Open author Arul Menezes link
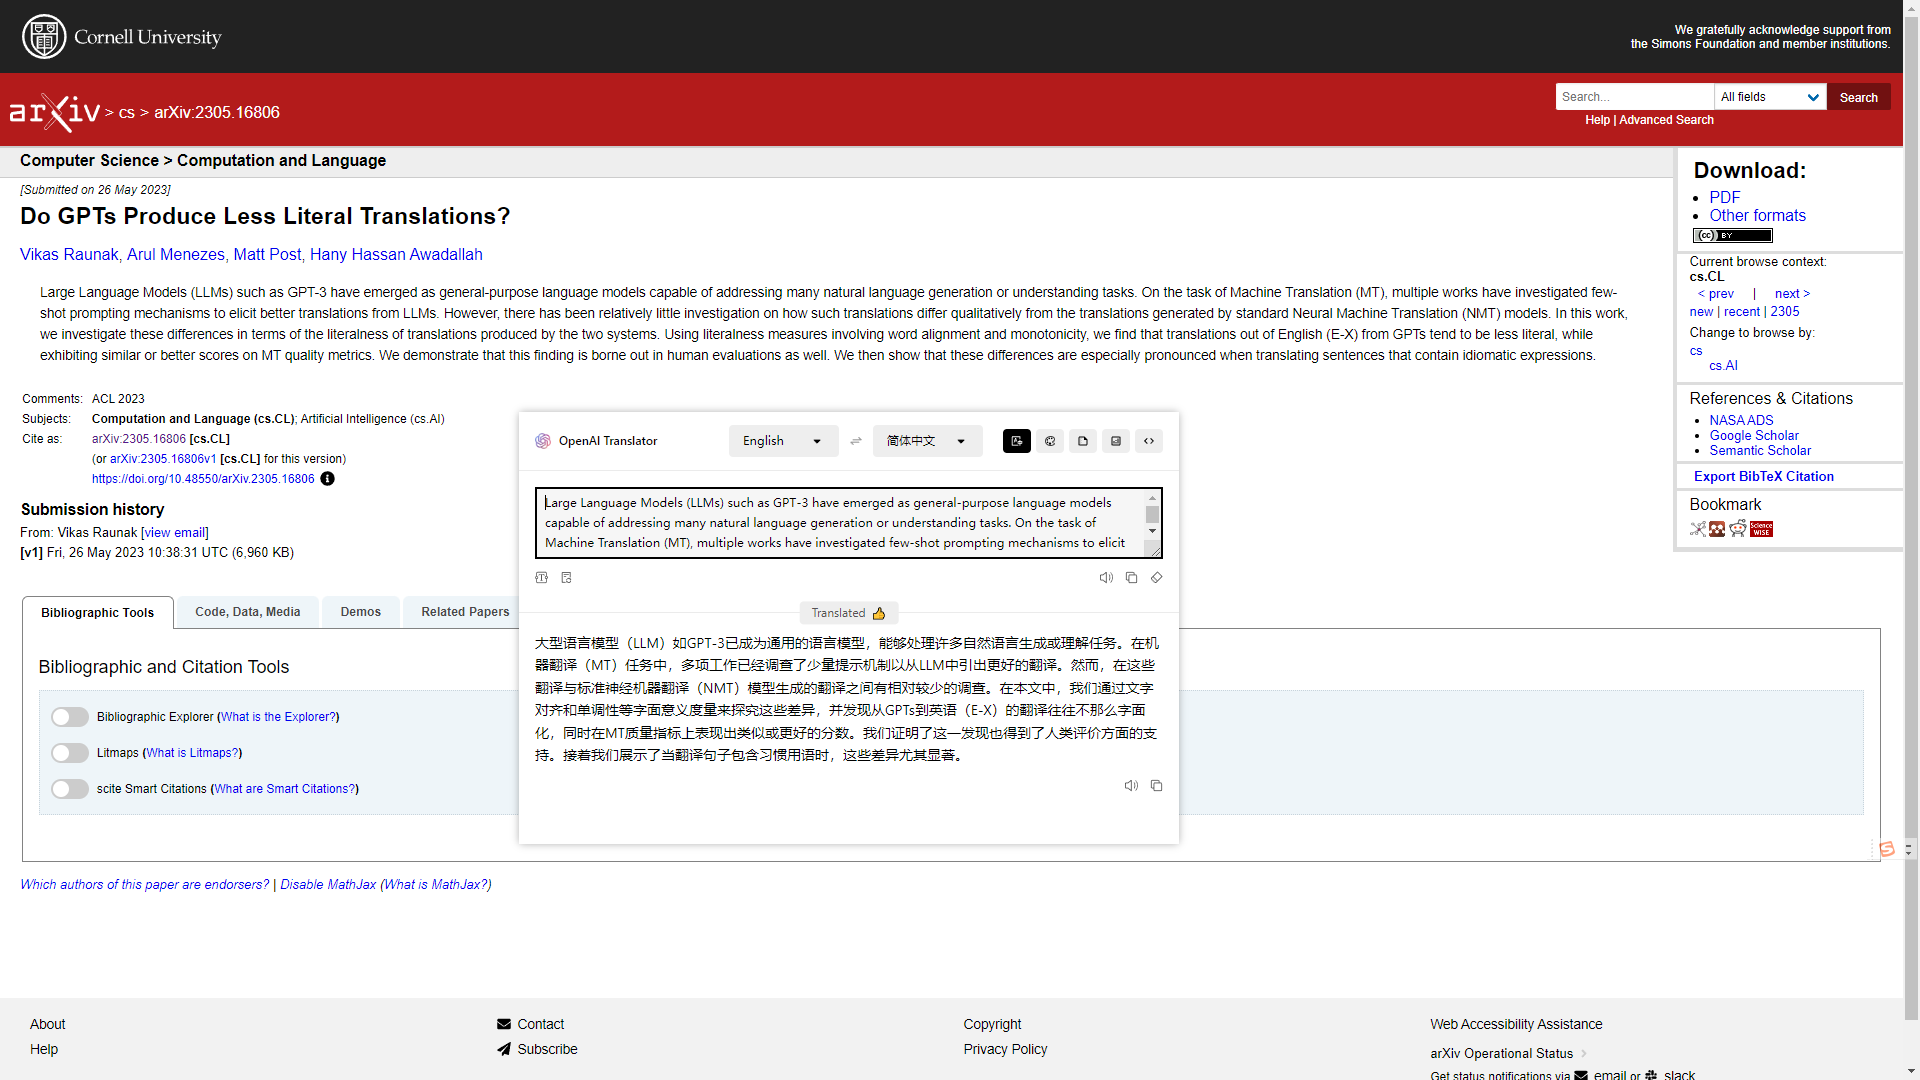 (176, 255)
